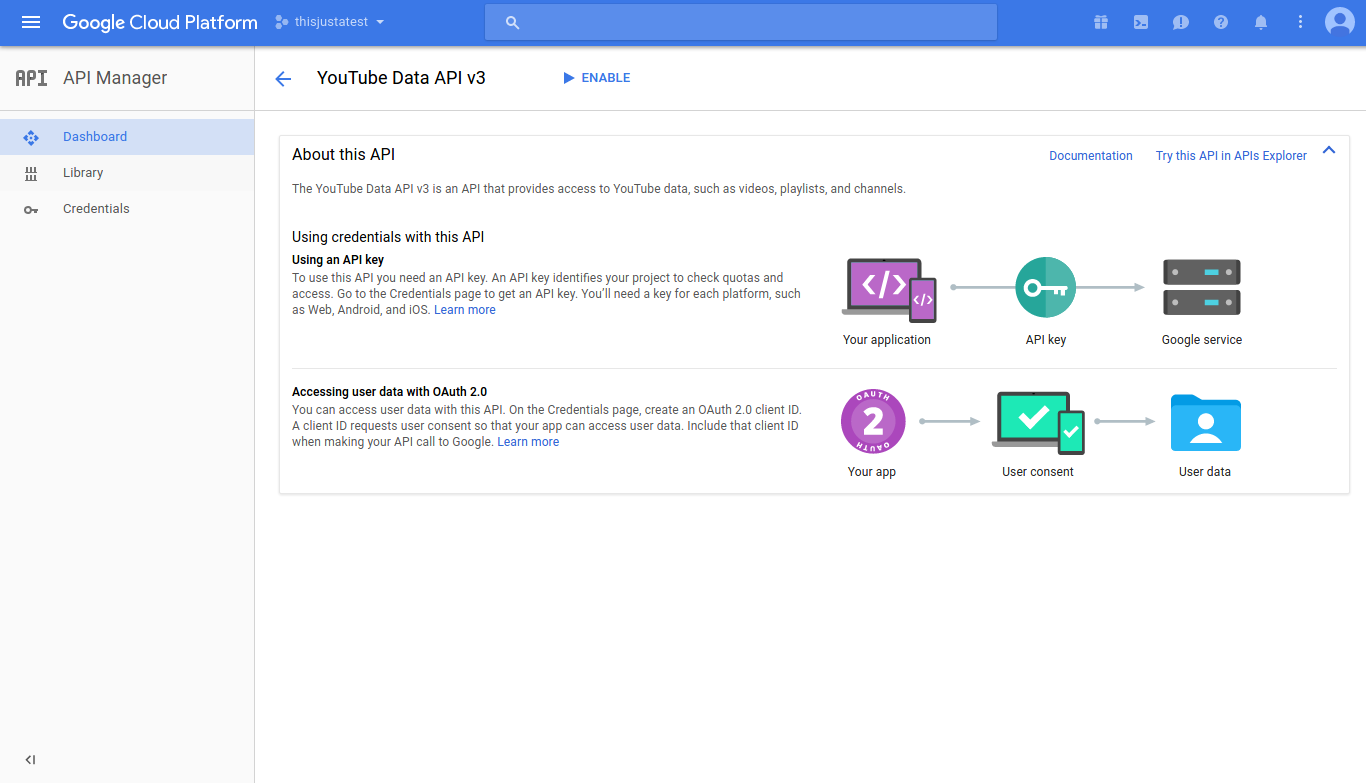Click the project hexagon icon beside thisjustatest

point(281,22)
